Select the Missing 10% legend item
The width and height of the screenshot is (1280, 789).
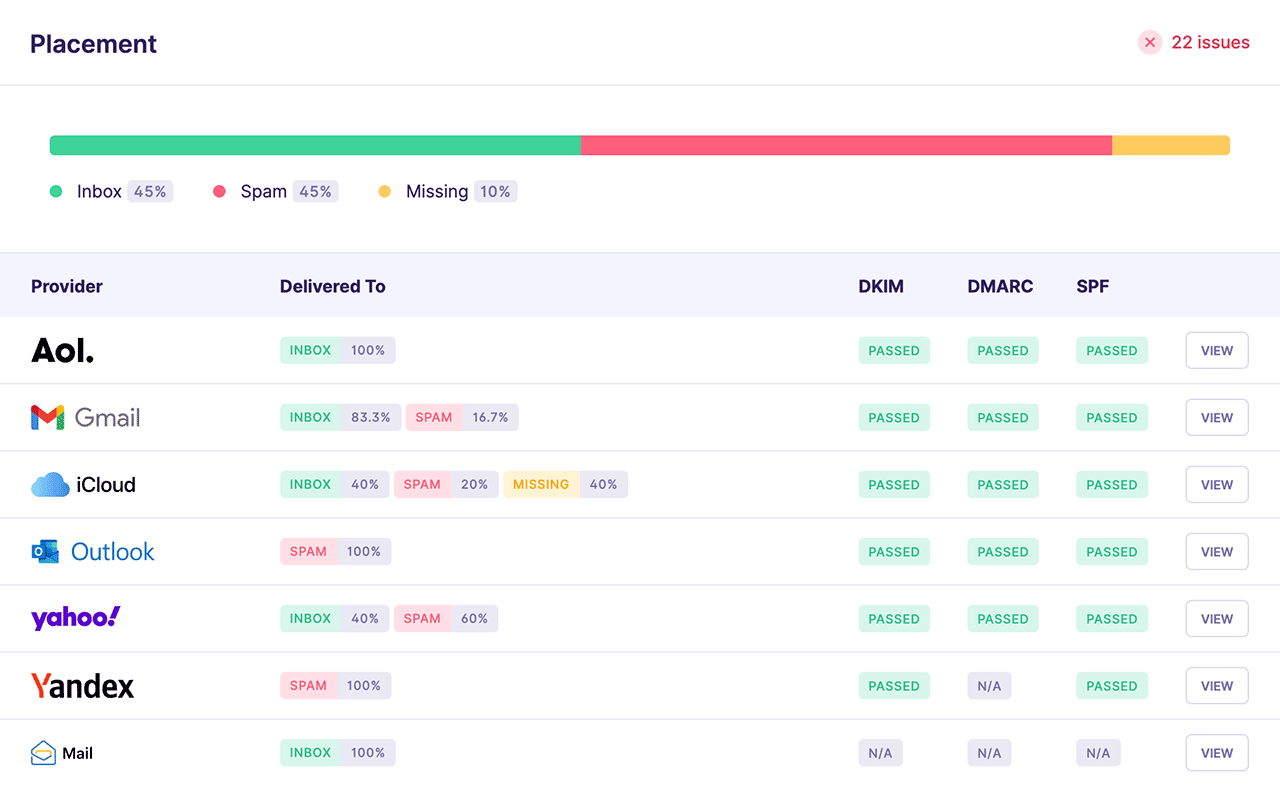click(447, 191)
